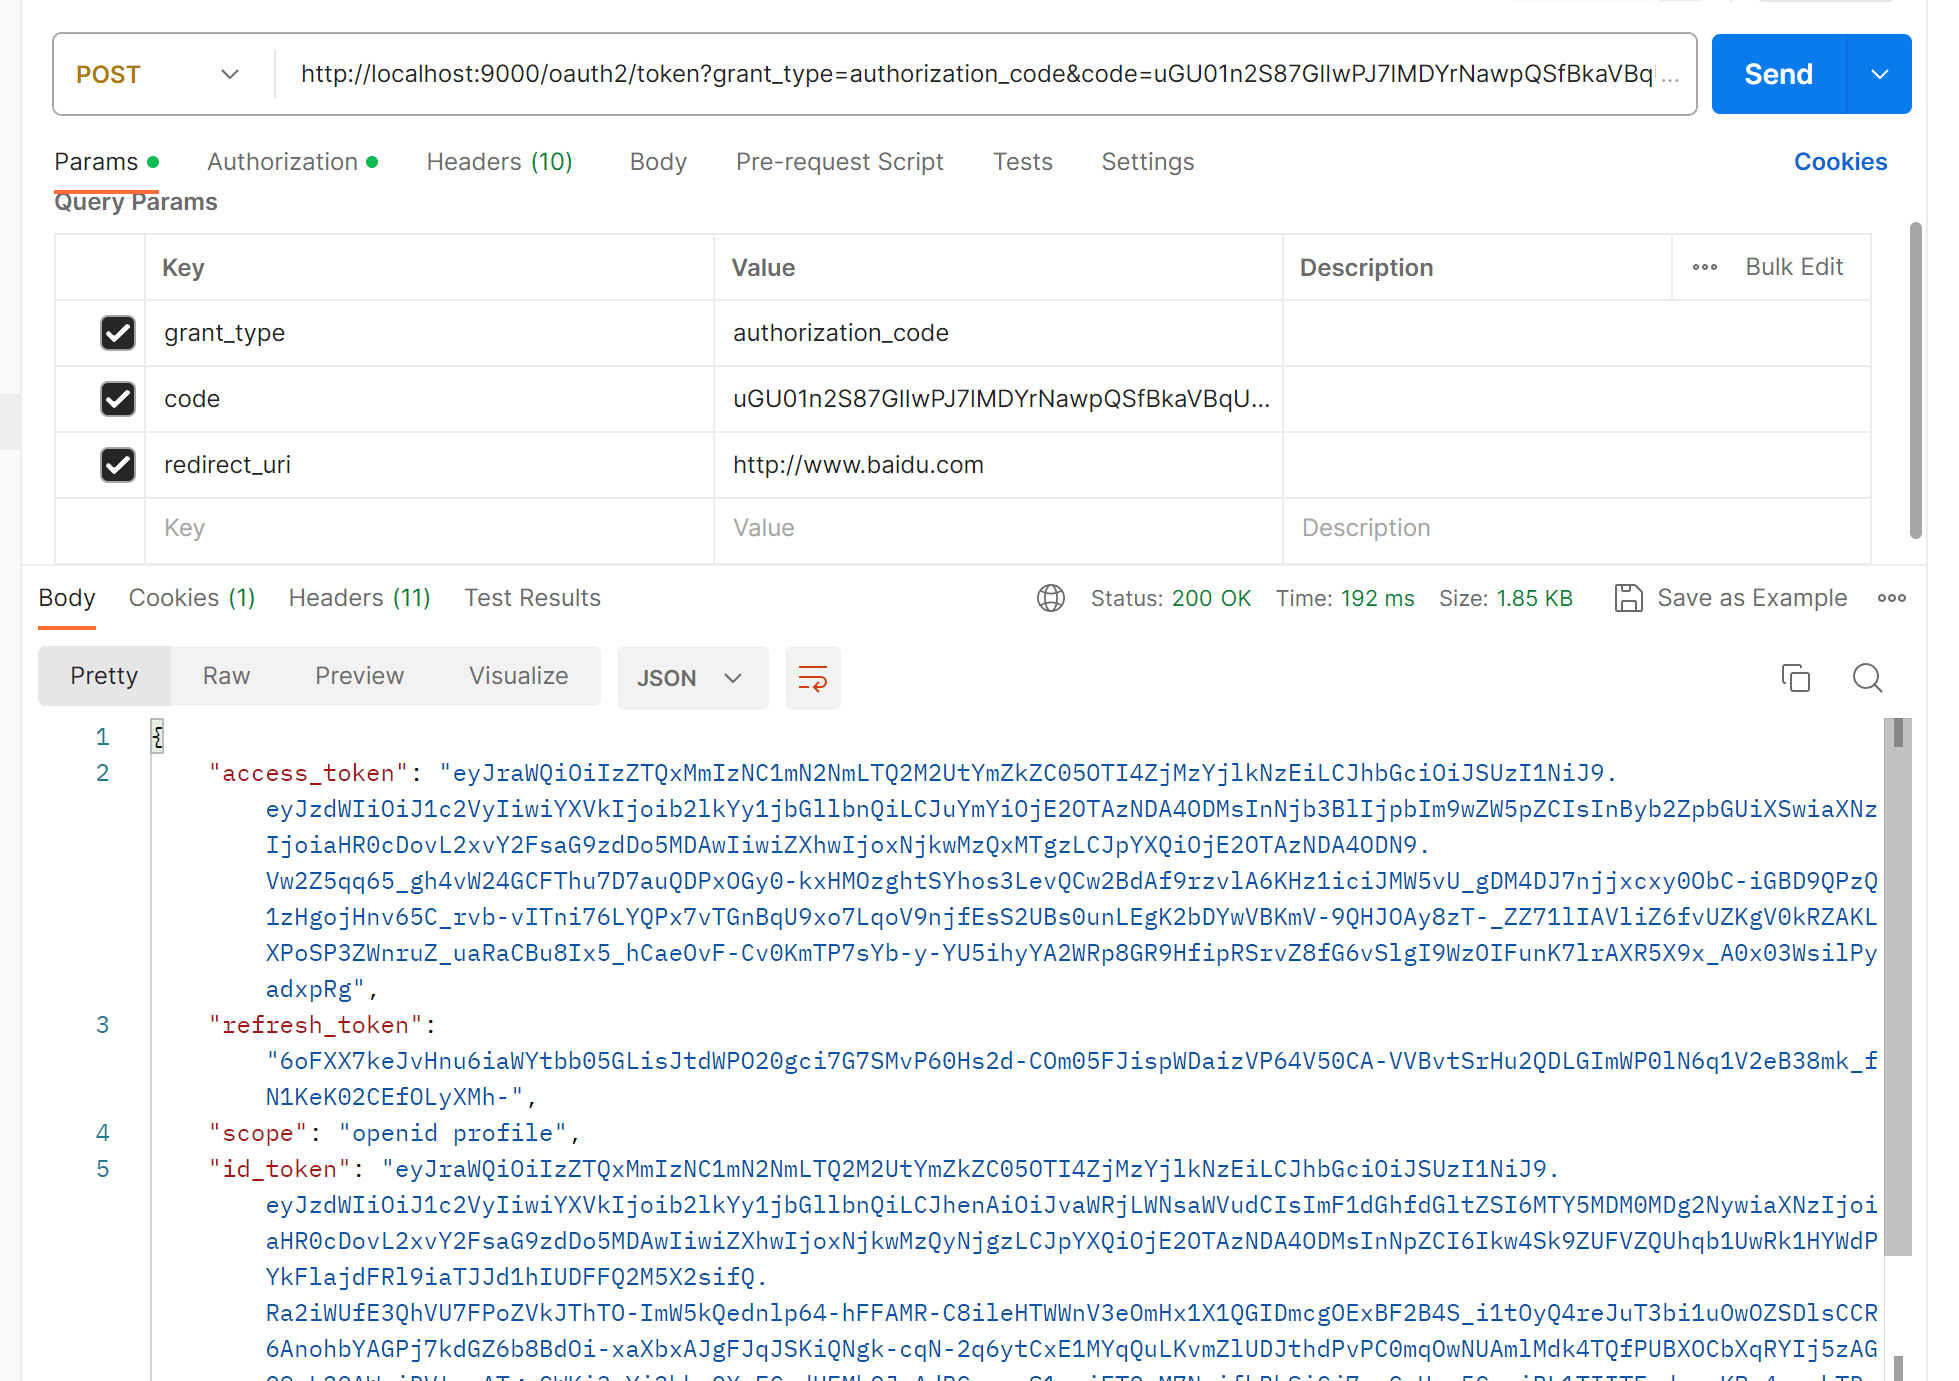Toggle the grant_type query param checkbox
The width and height of the screenshot is (1959, 1381).
117,333
